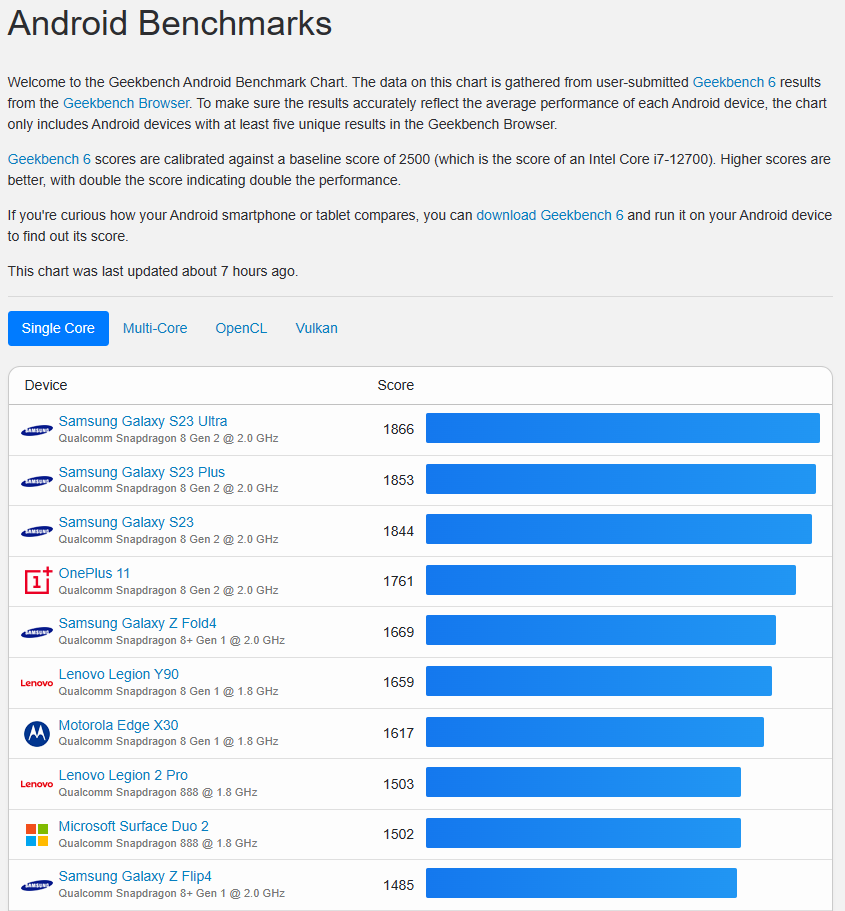Click Snapdragon 8 Gen 1 text under Edge X30
The width and height of the screenshot is (845, 911).
pos(169,741)
